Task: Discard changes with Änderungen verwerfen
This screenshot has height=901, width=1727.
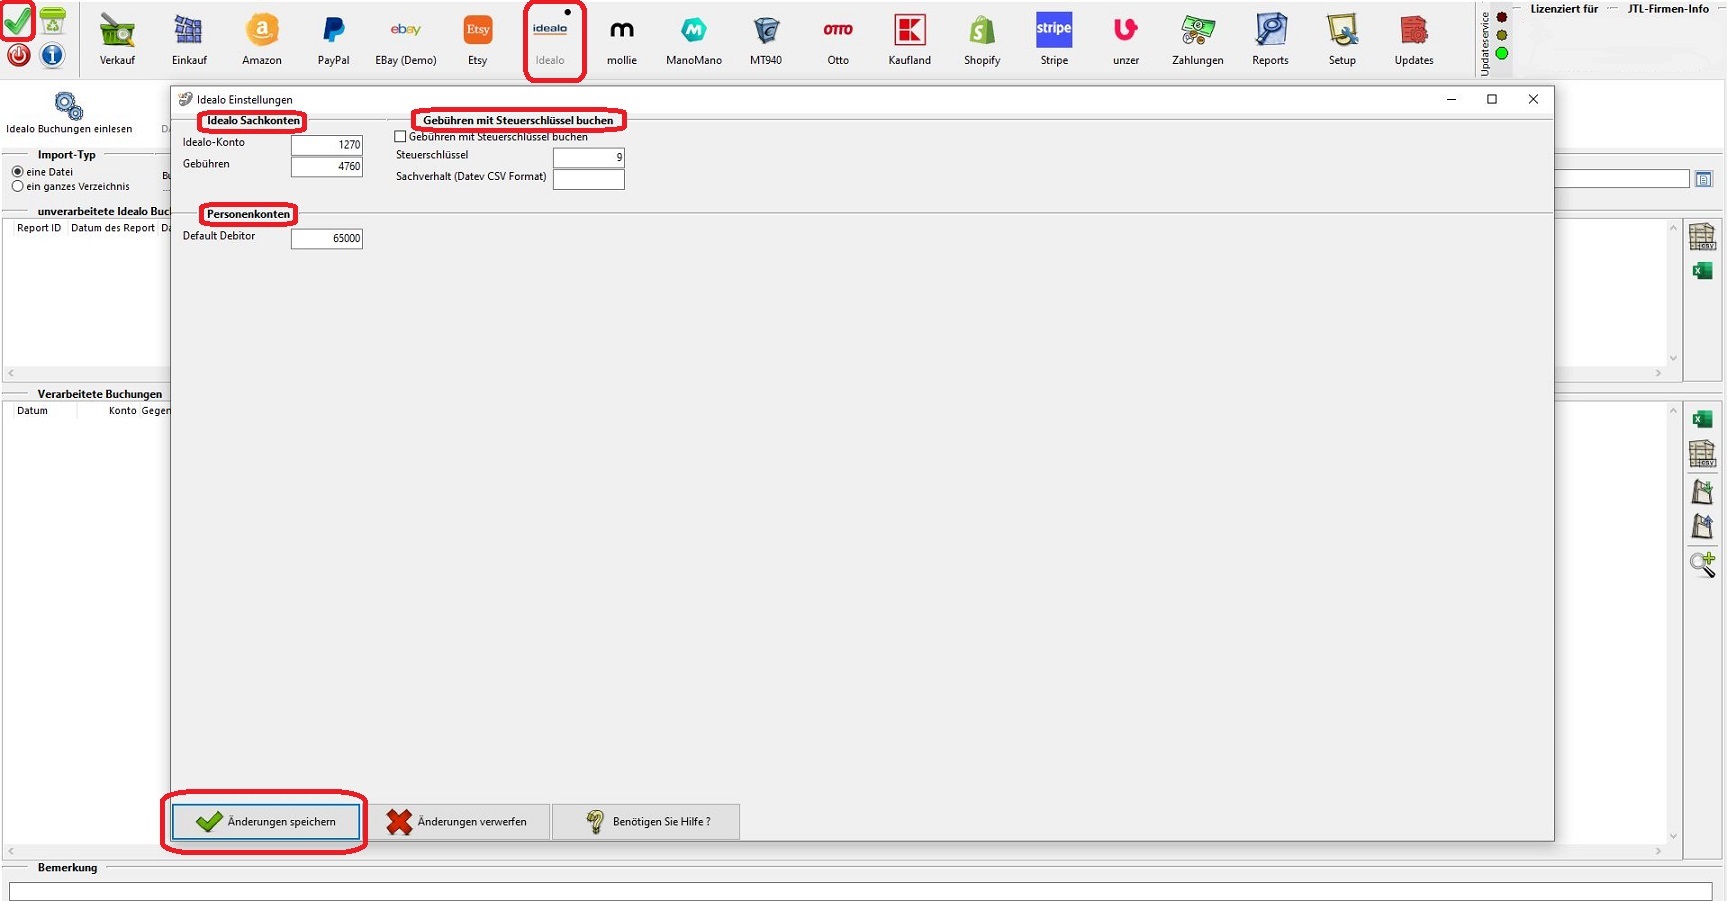Action: click(x=459, y=822)
